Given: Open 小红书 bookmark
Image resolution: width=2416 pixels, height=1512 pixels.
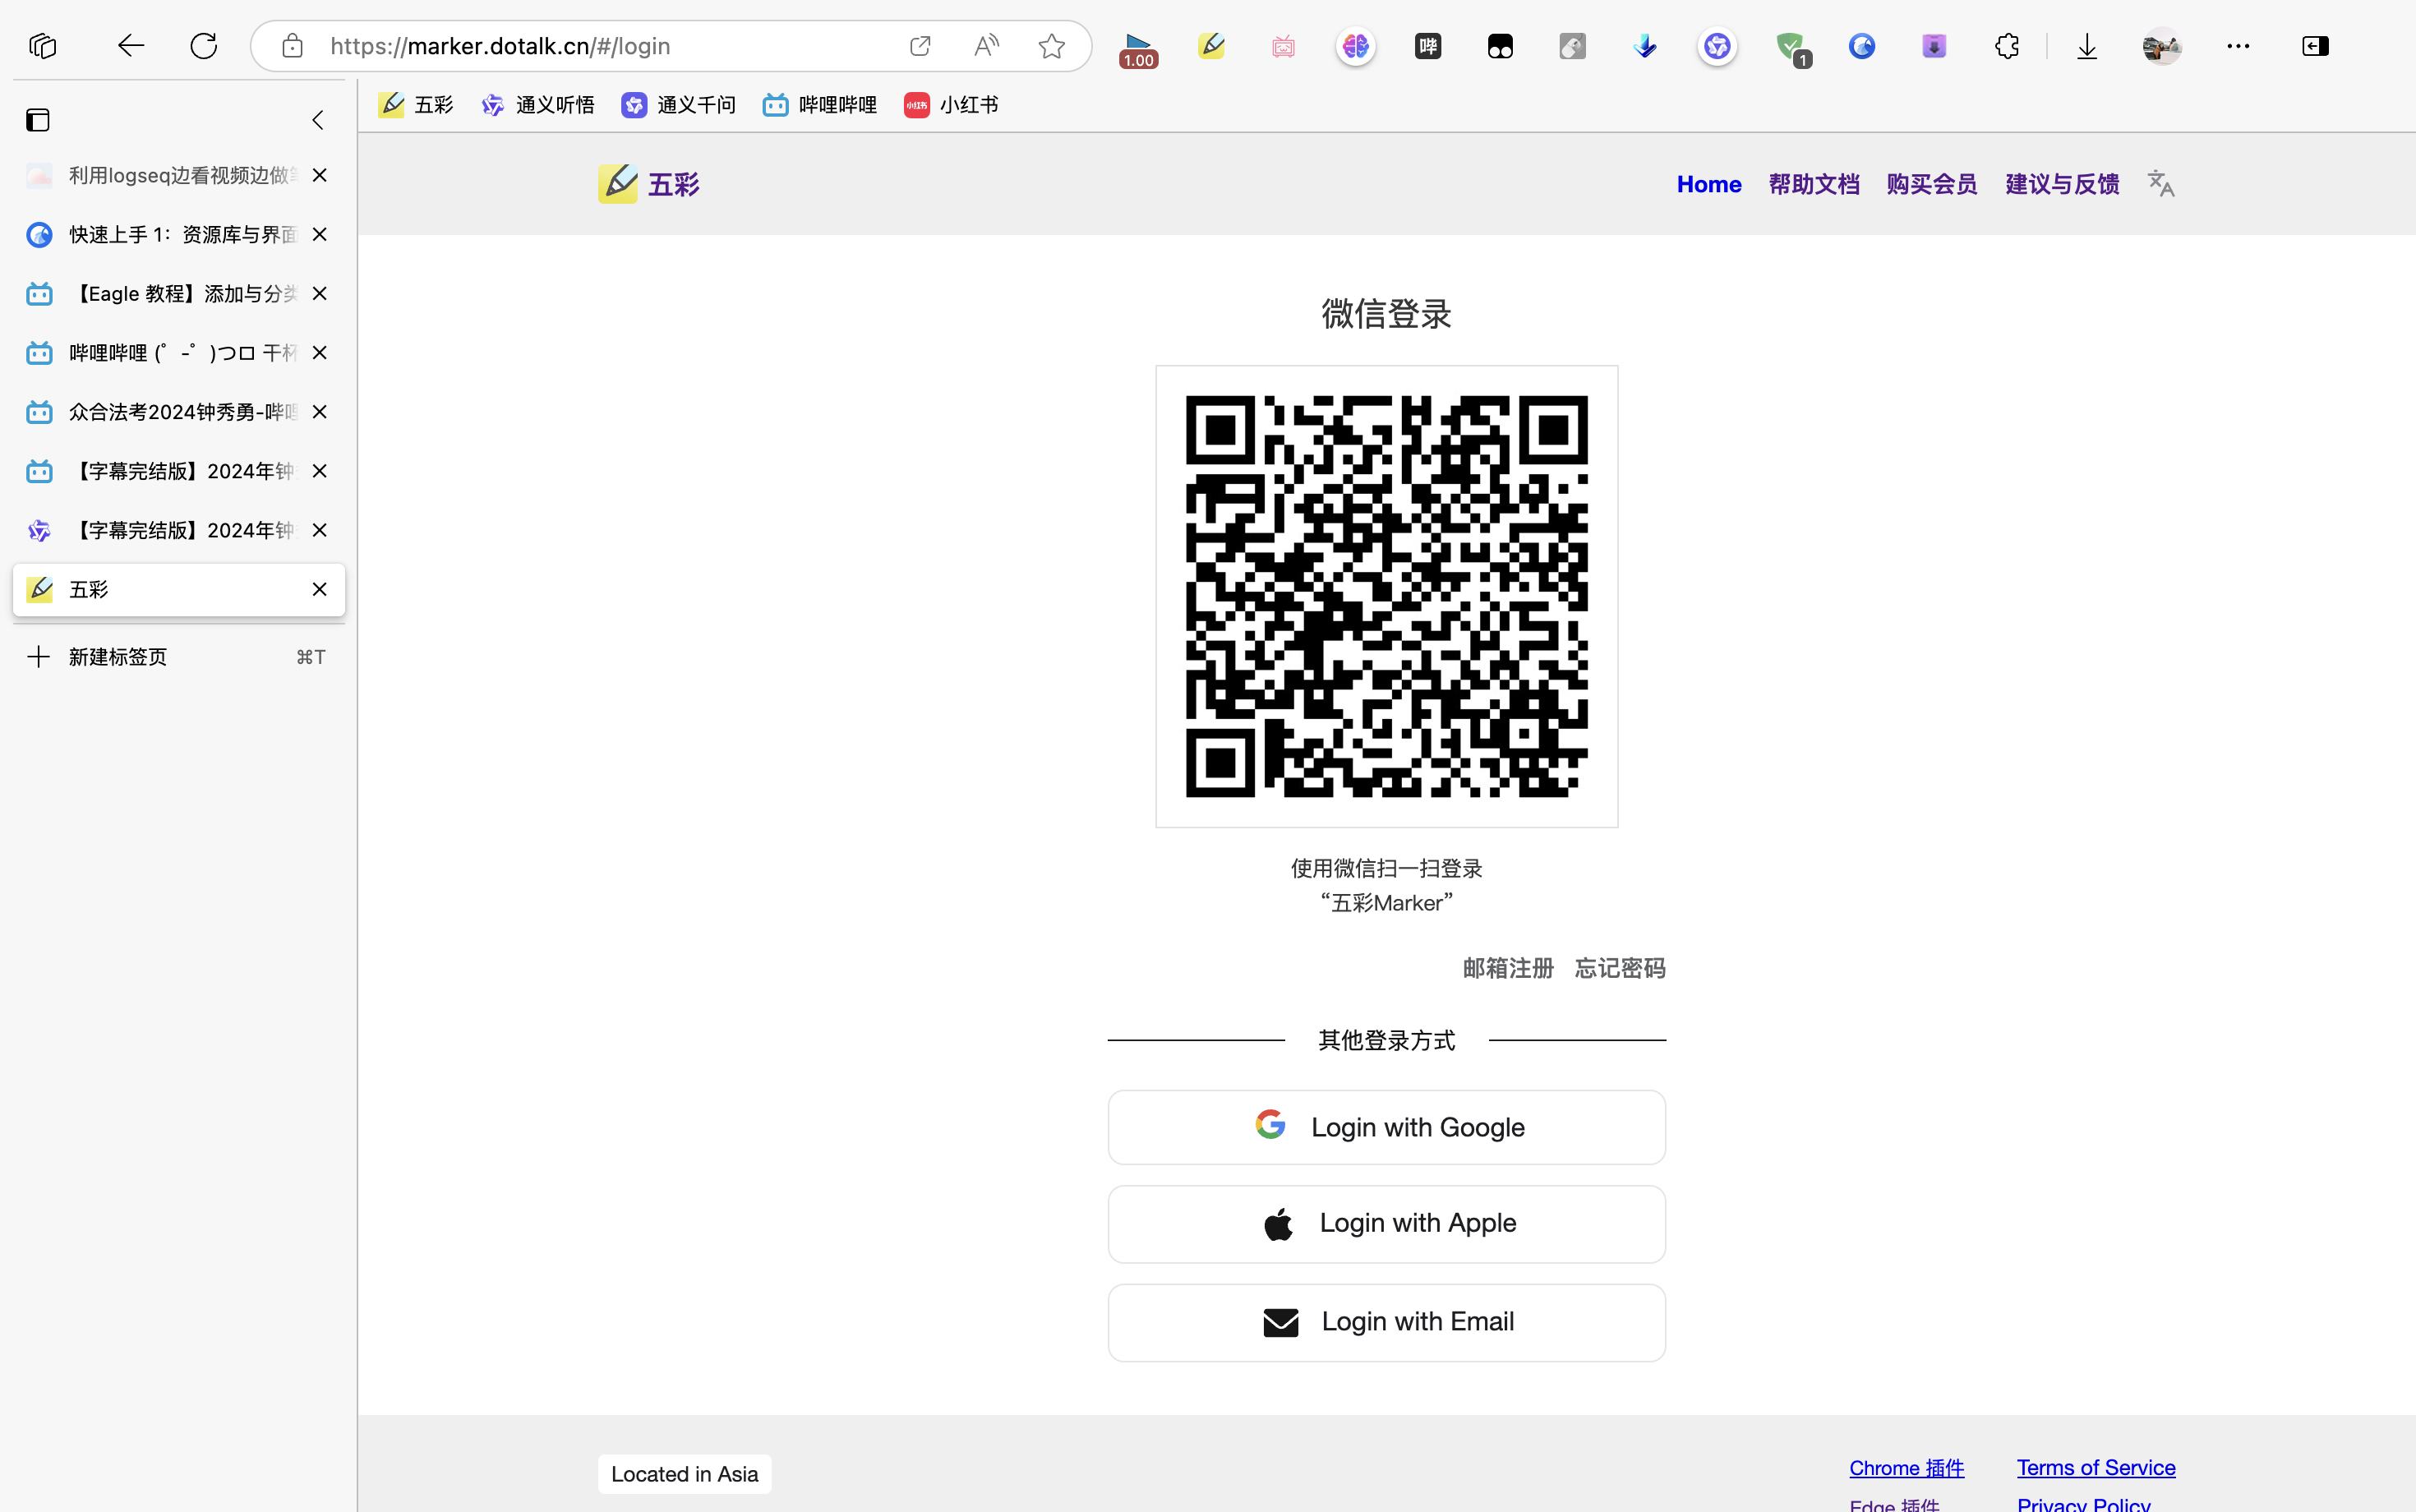Looking at the screenshot, I should pos(951,105).
